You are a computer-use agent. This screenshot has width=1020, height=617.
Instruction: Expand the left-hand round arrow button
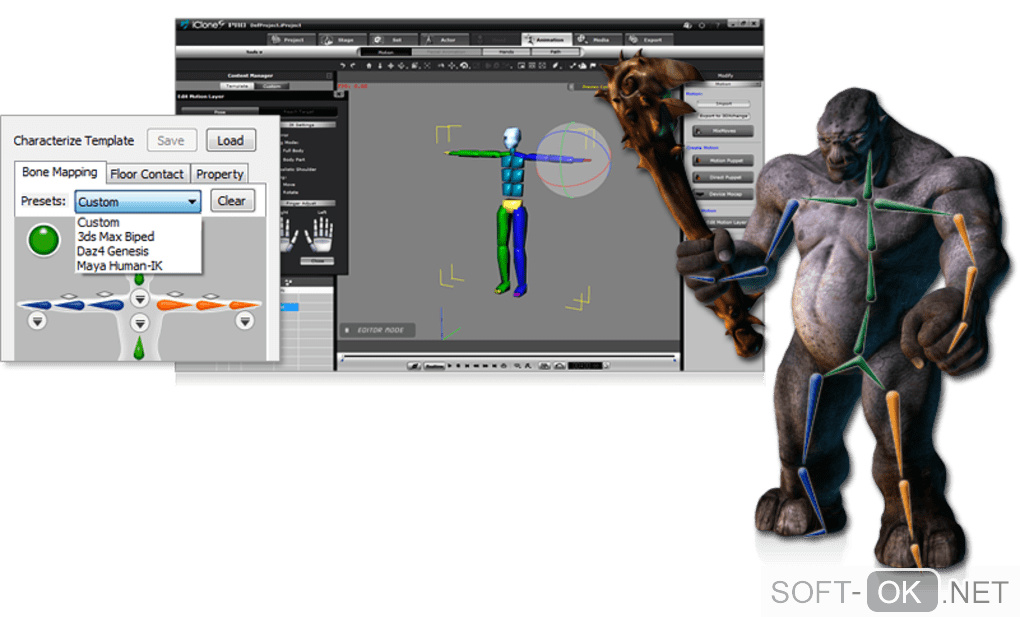[x=37, y=321]
